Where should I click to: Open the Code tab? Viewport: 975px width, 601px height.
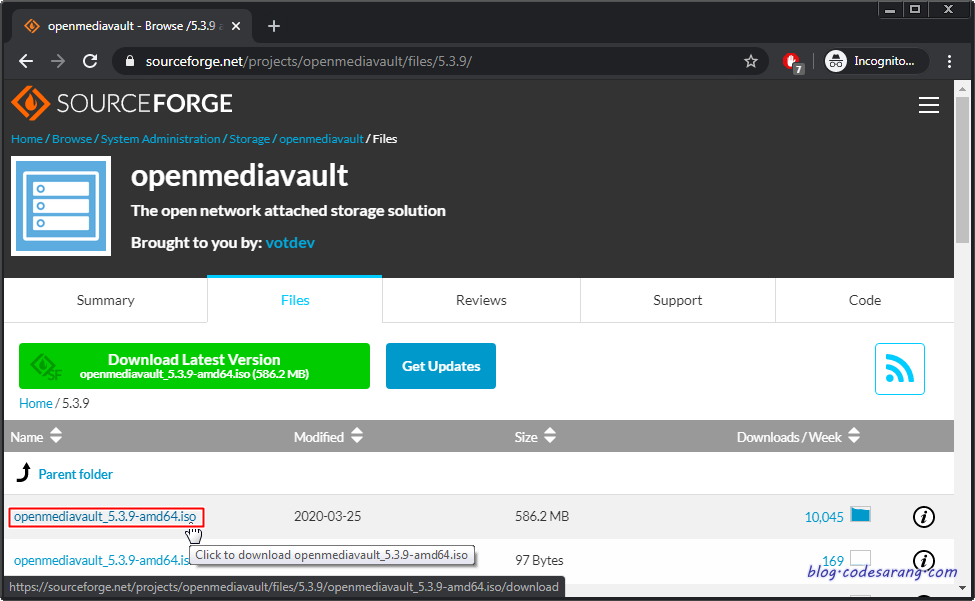[x=864, y=300]
